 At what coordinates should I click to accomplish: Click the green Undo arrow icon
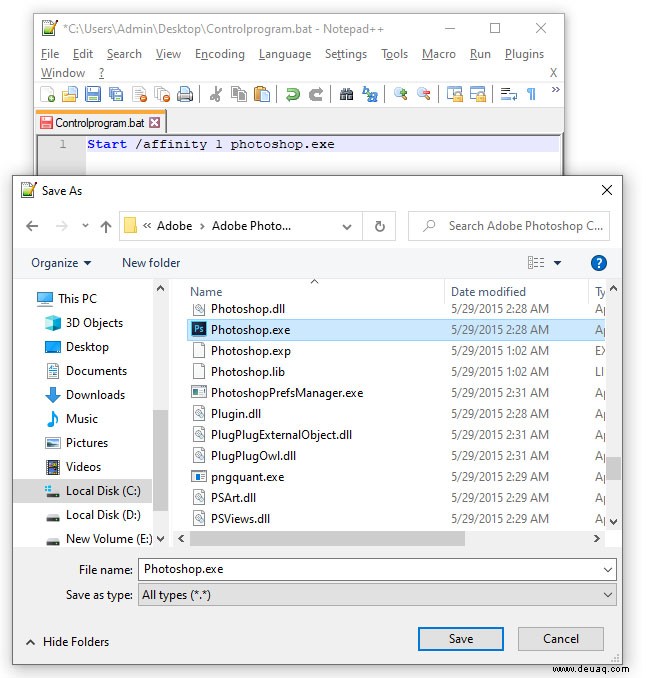[293, 94]
